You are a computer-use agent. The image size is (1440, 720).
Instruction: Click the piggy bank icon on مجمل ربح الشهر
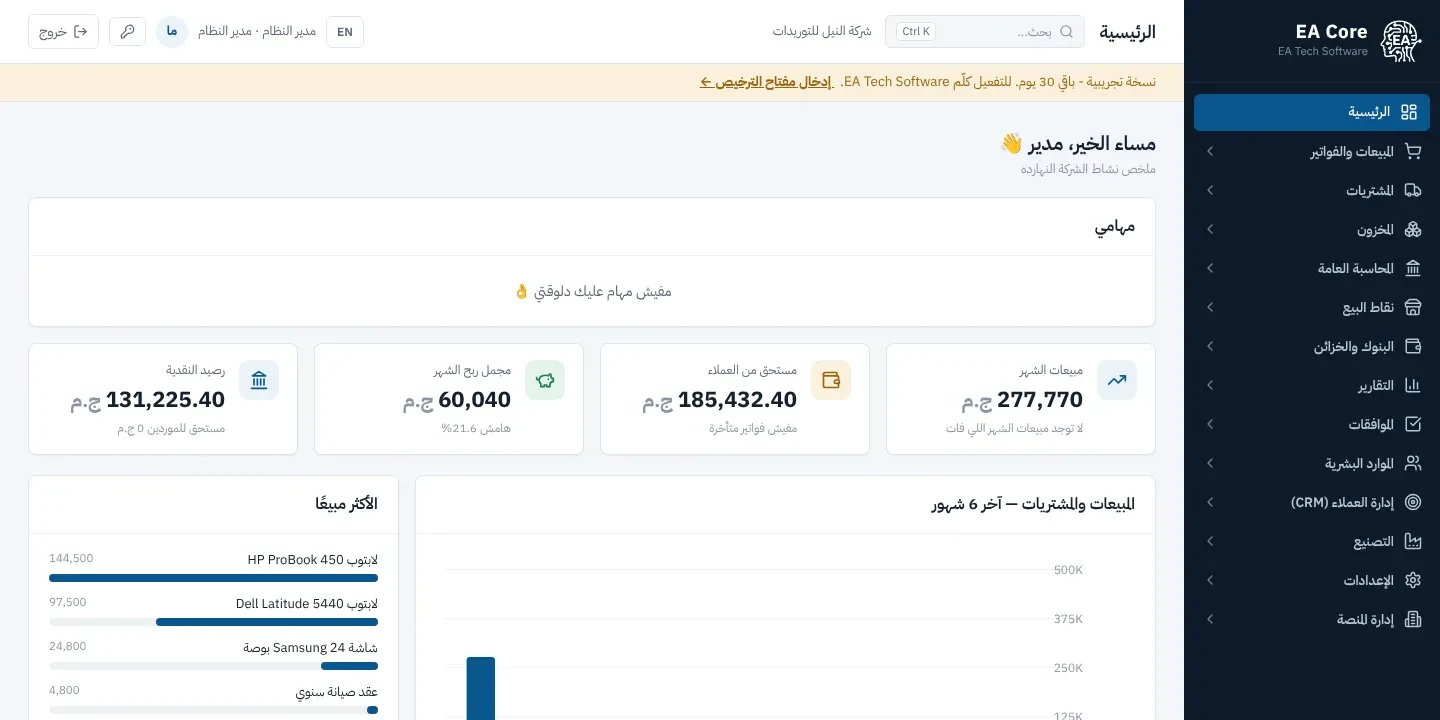click(x=545, y=380)
